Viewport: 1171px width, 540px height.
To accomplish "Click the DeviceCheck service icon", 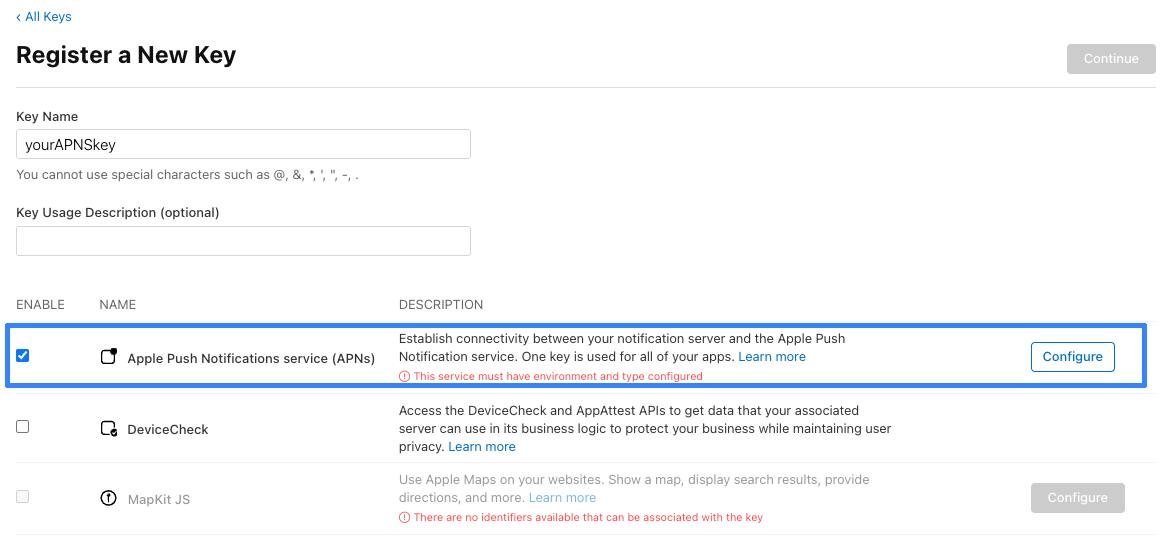I will pos(109,429).
